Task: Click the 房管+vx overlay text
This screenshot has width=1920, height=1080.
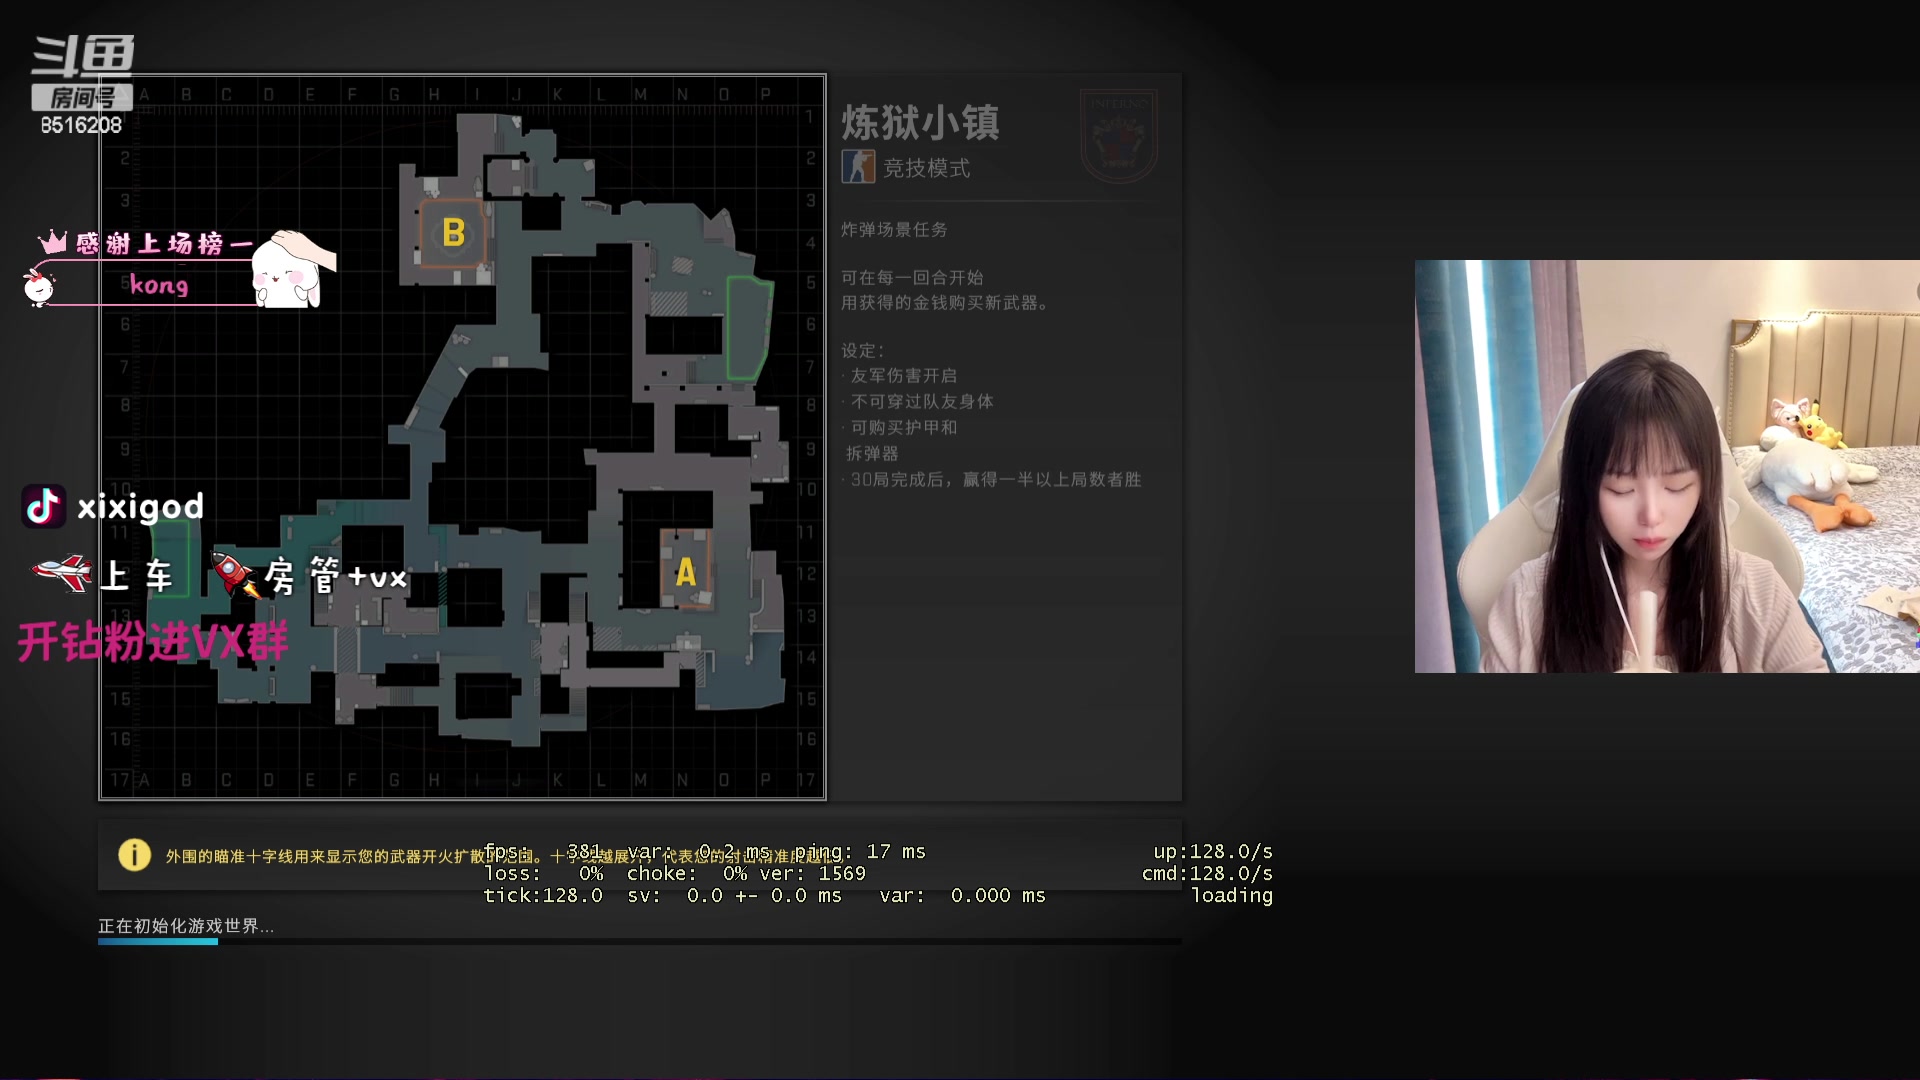Action: tap(336, 576)
